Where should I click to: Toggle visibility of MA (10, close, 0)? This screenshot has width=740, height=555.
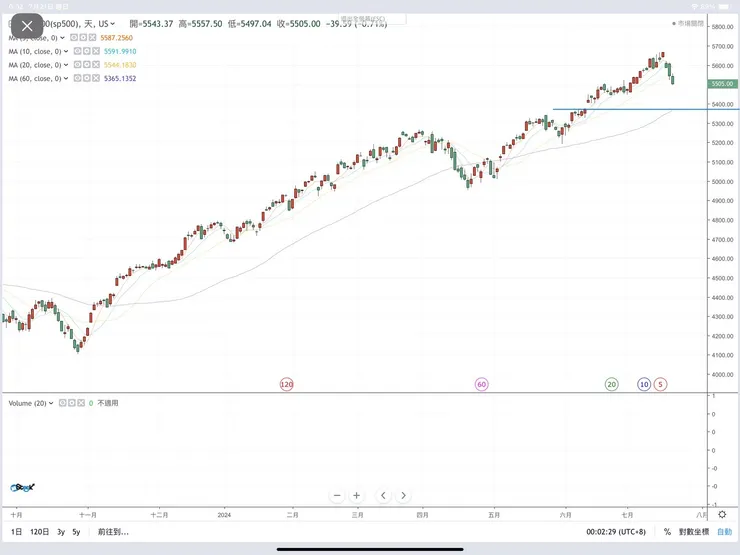[77, 51]
